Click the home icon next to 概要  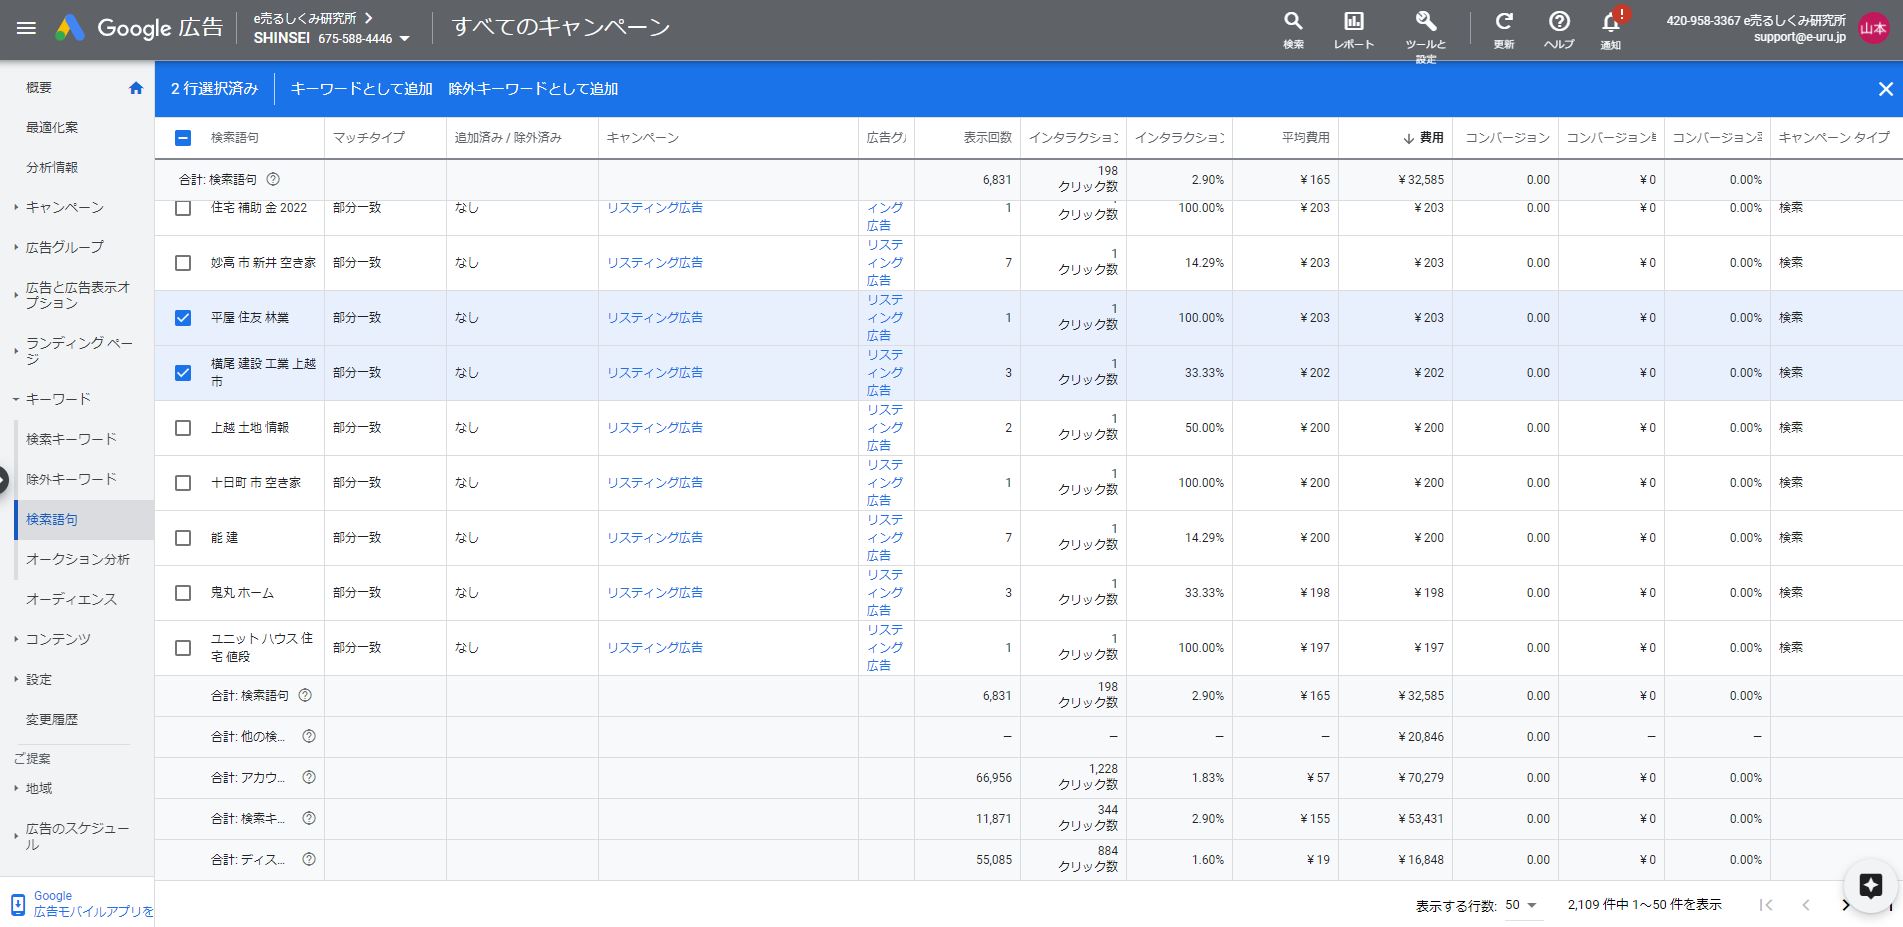[x=136, y=88]
